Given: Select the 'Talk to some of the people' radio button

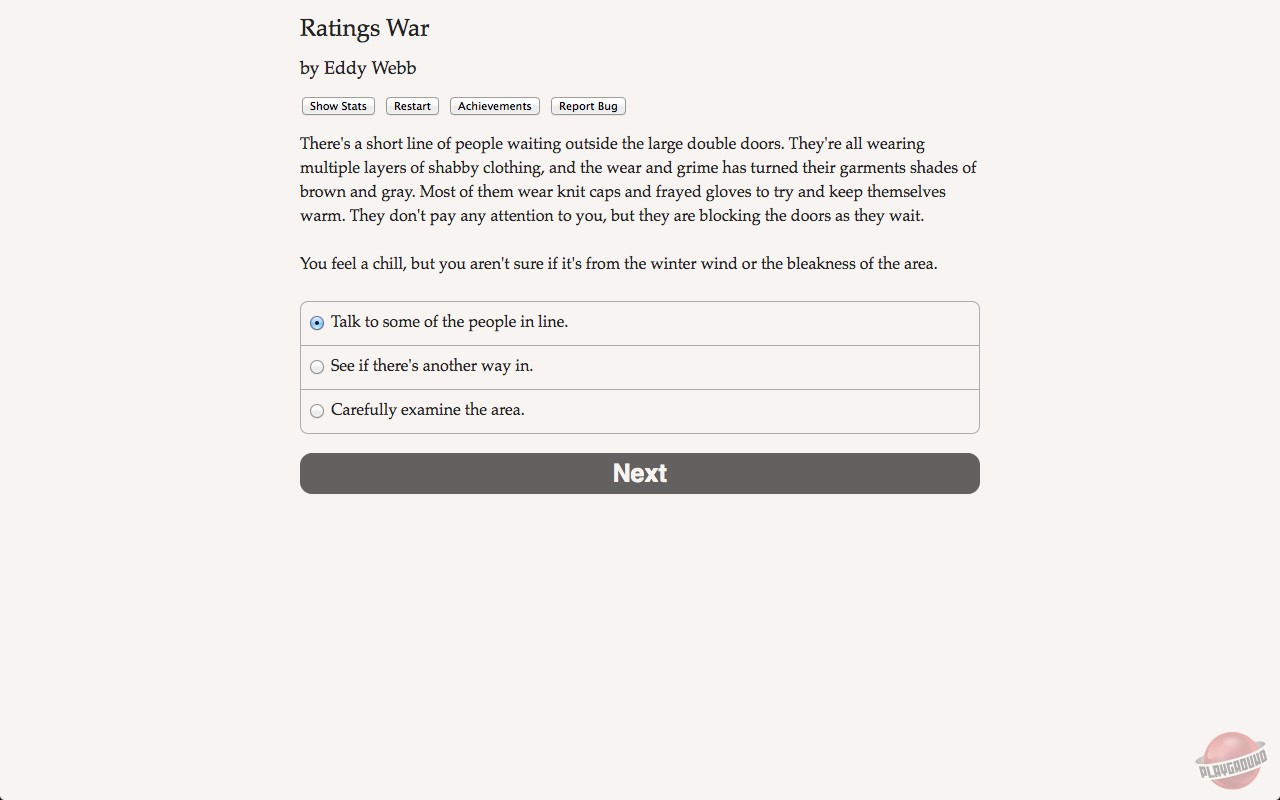Looking at the screenshot, I should coord(317,323).
